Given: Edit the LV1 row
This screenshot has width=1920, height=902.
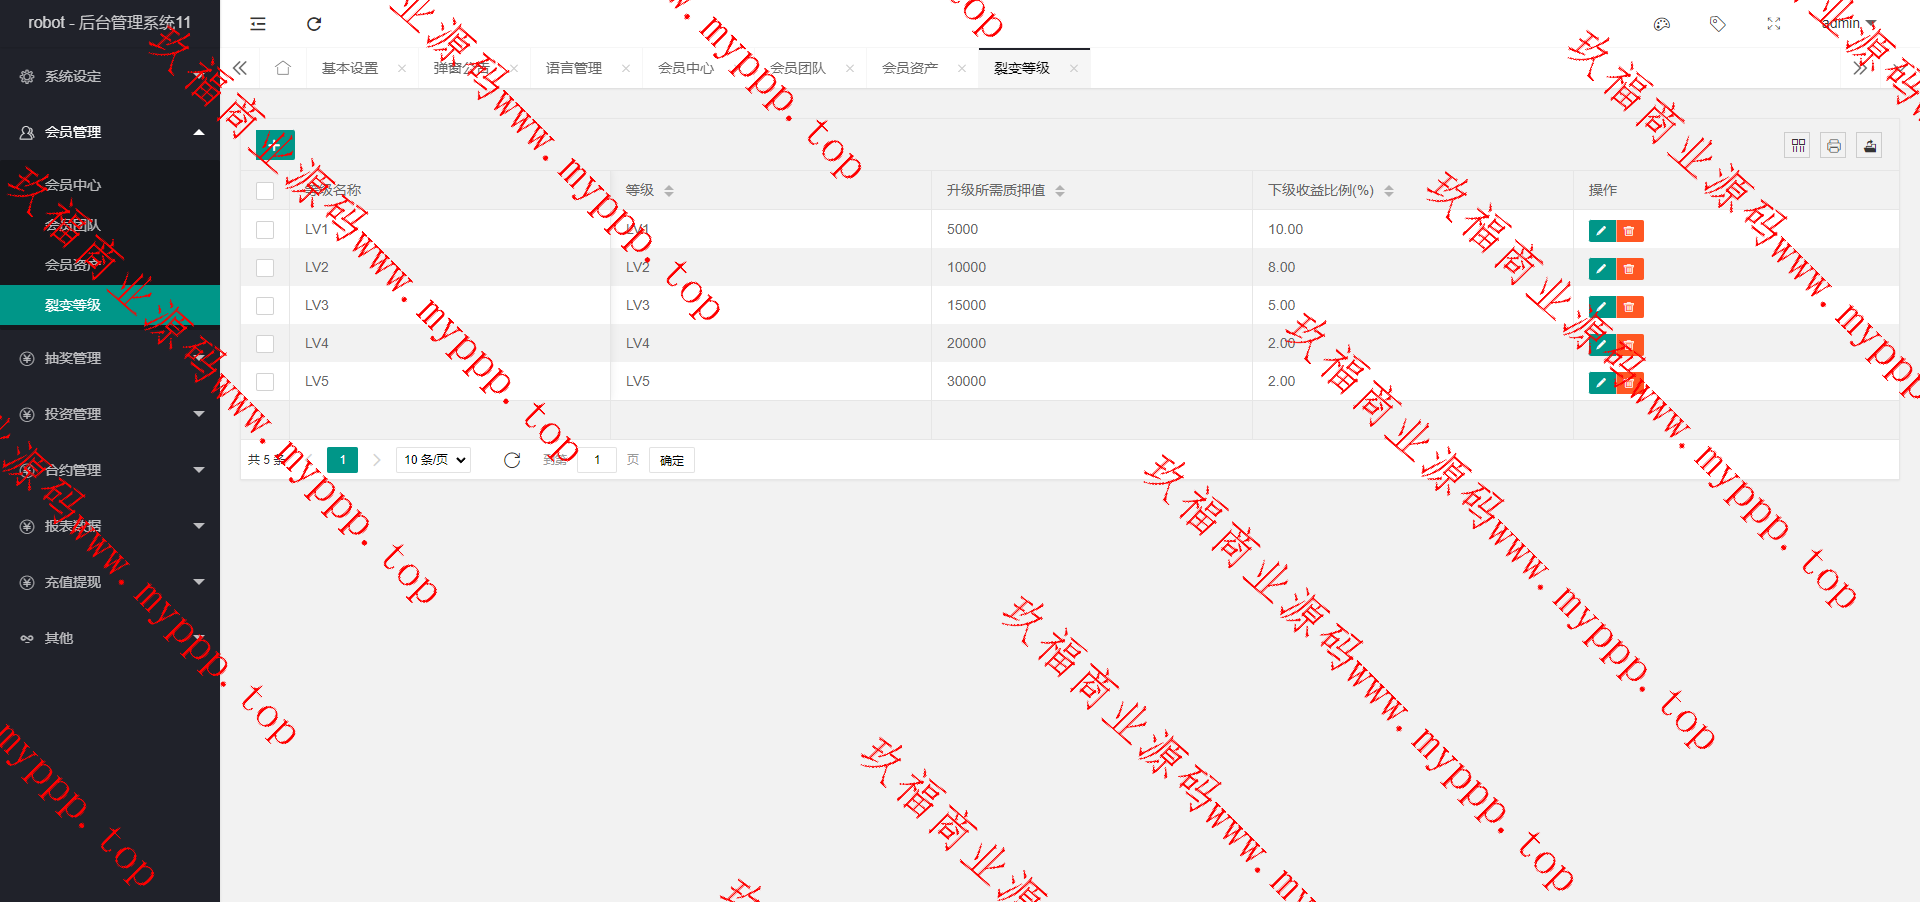Looking at the screenshot, I should (x=1602, y=231).
